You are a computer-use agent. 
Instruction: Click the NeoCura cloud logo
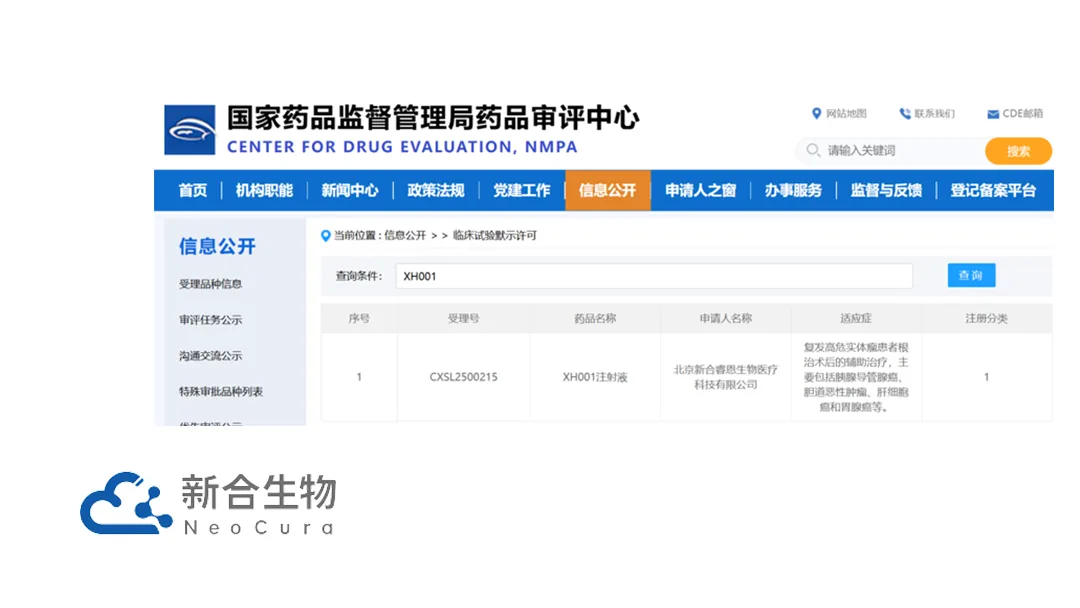pos(125,503)
